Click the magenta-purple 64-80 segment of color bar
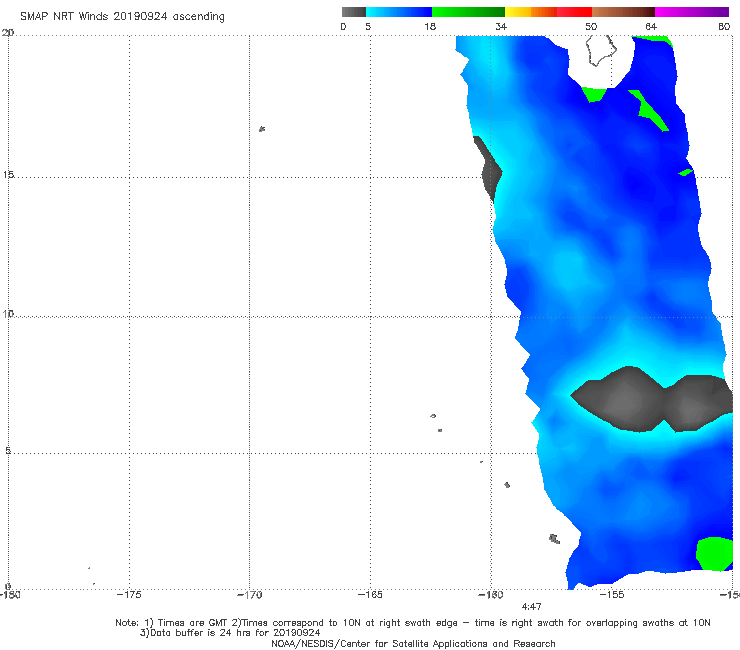Viewport: 740px width, 650px height. 692,12
